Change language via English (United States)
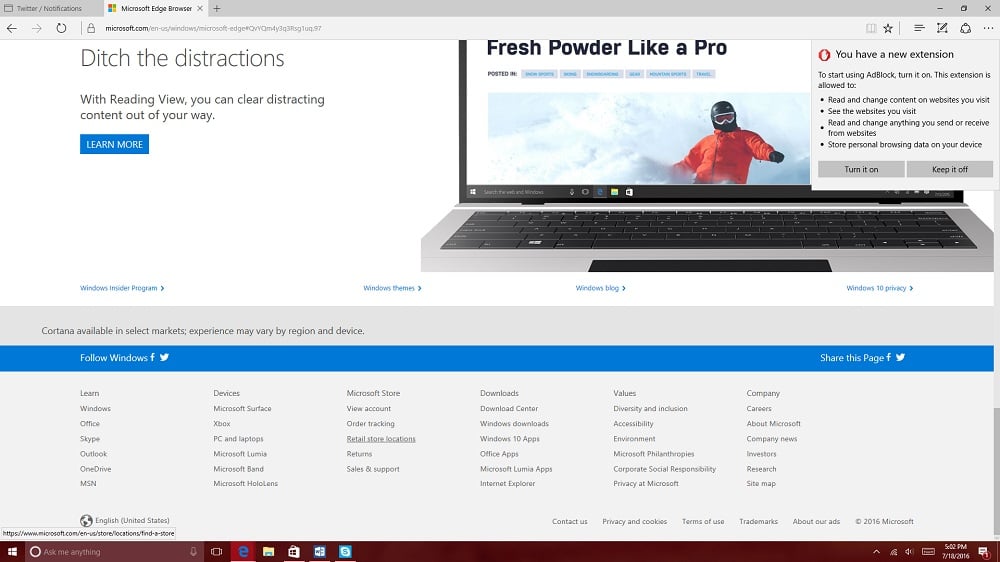Viewport: 1000px width, 562px height. click(125, 521)
